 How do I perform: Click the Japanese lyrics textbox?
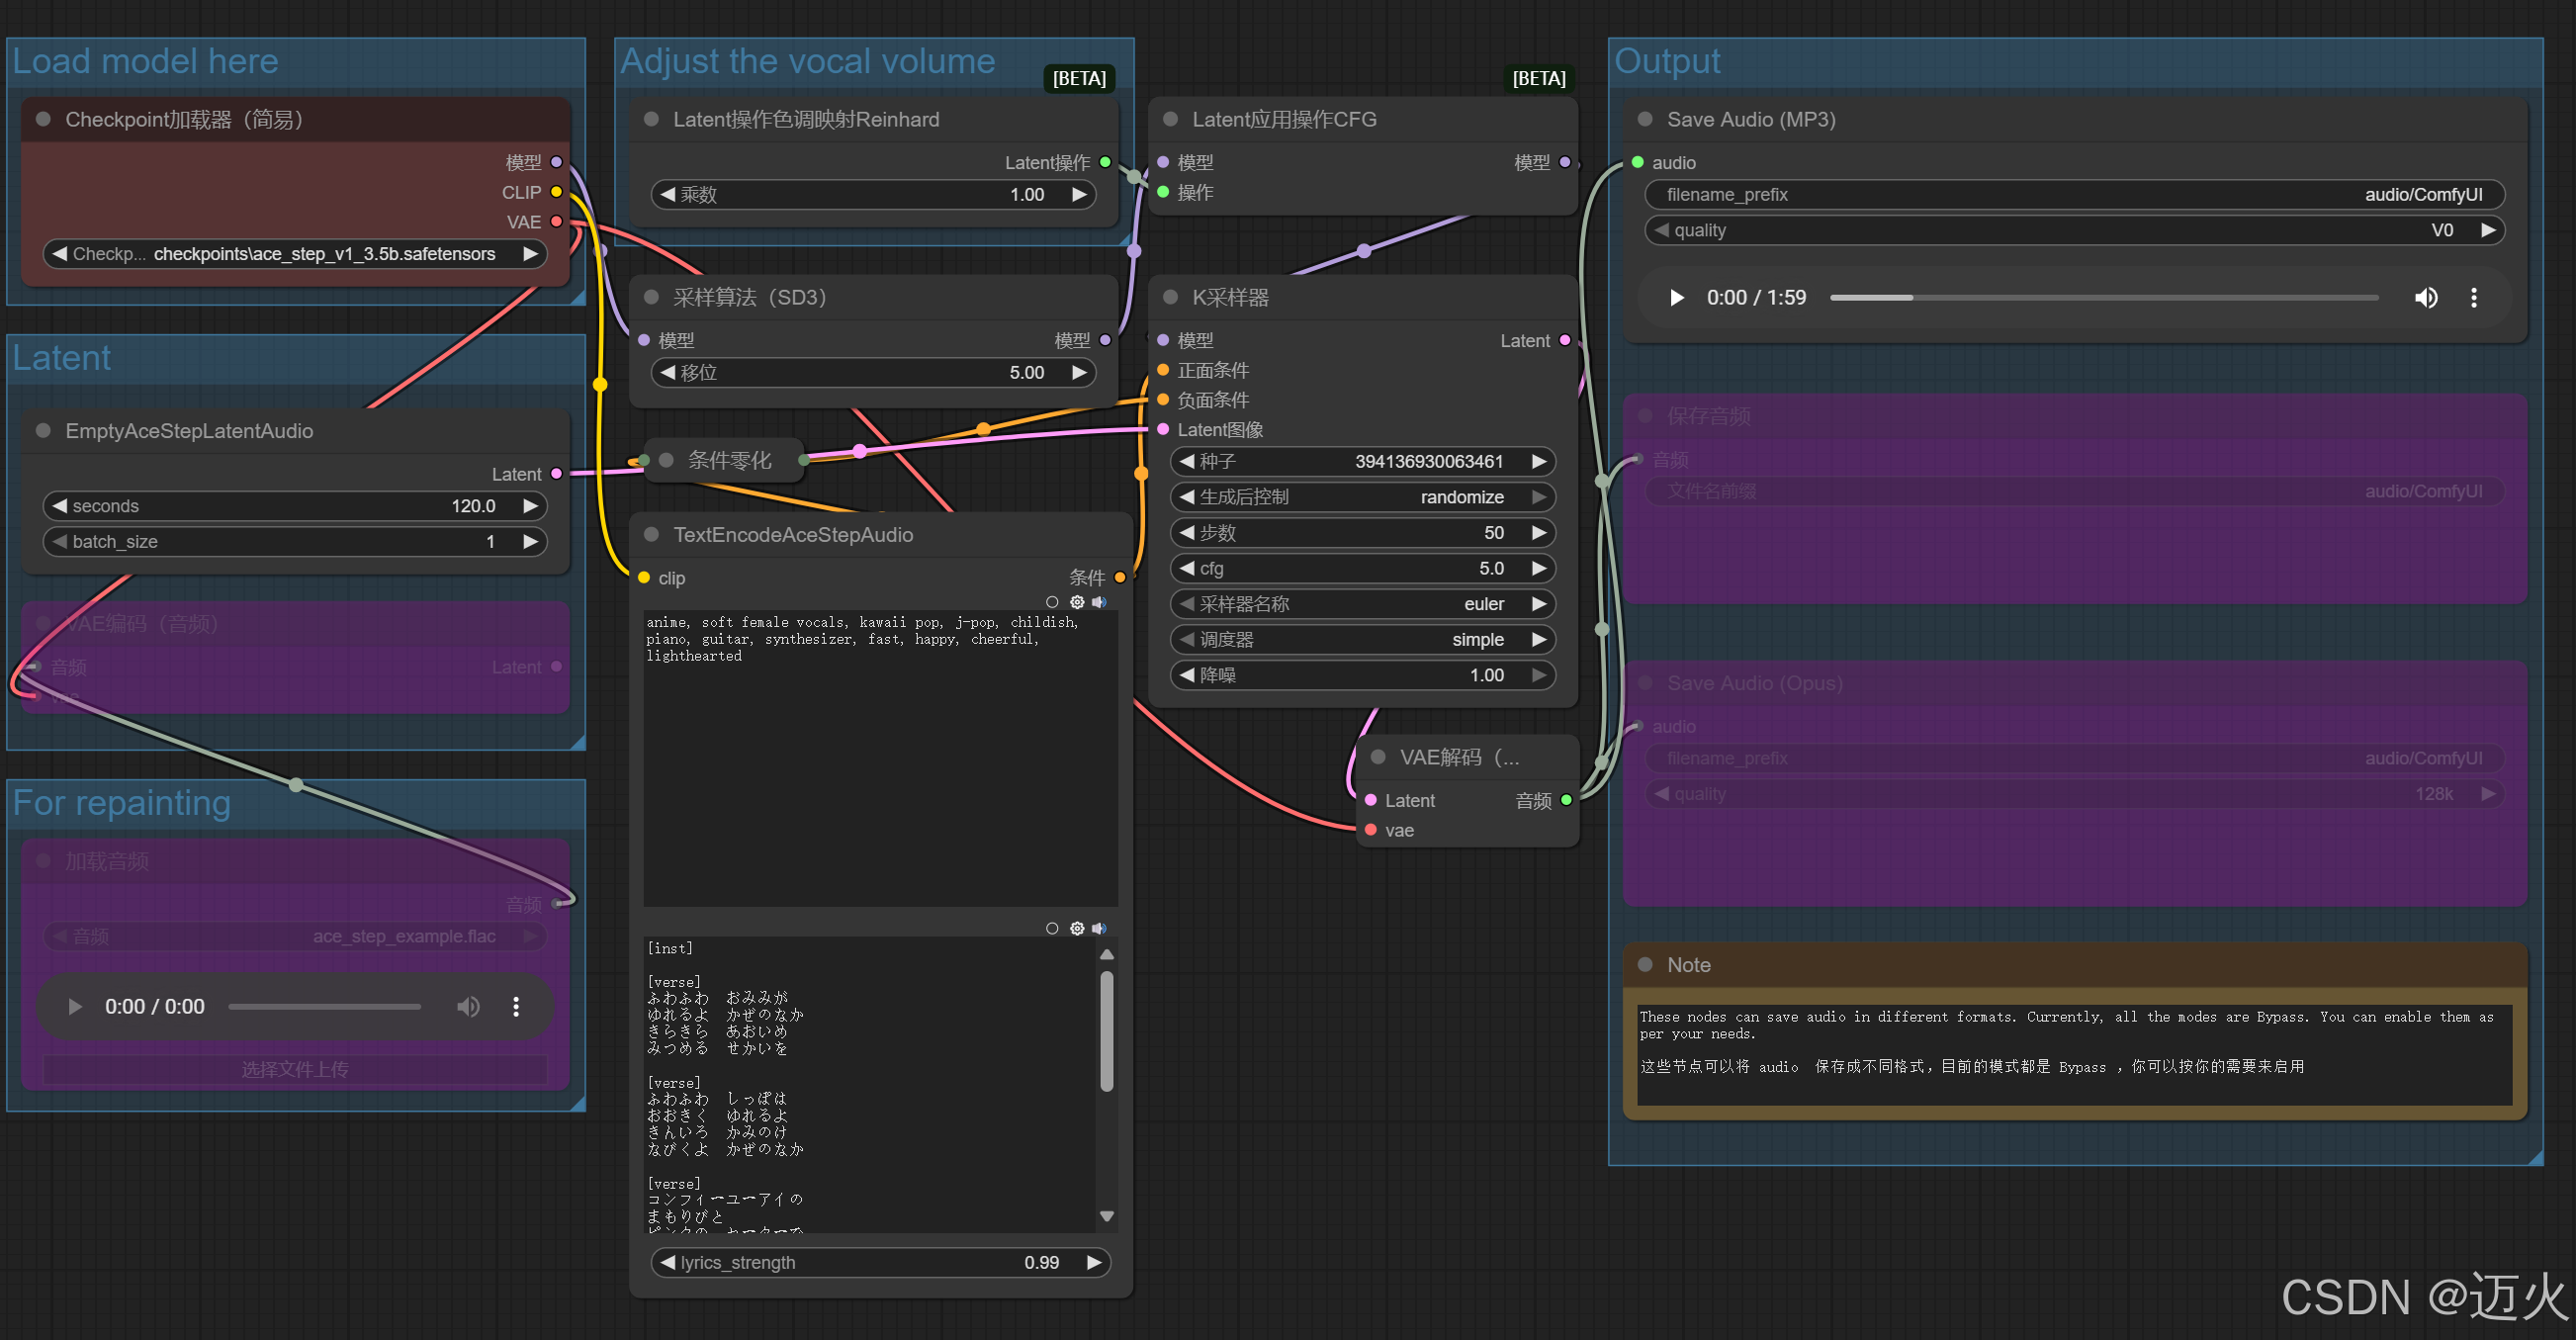tap(870, 1084)
